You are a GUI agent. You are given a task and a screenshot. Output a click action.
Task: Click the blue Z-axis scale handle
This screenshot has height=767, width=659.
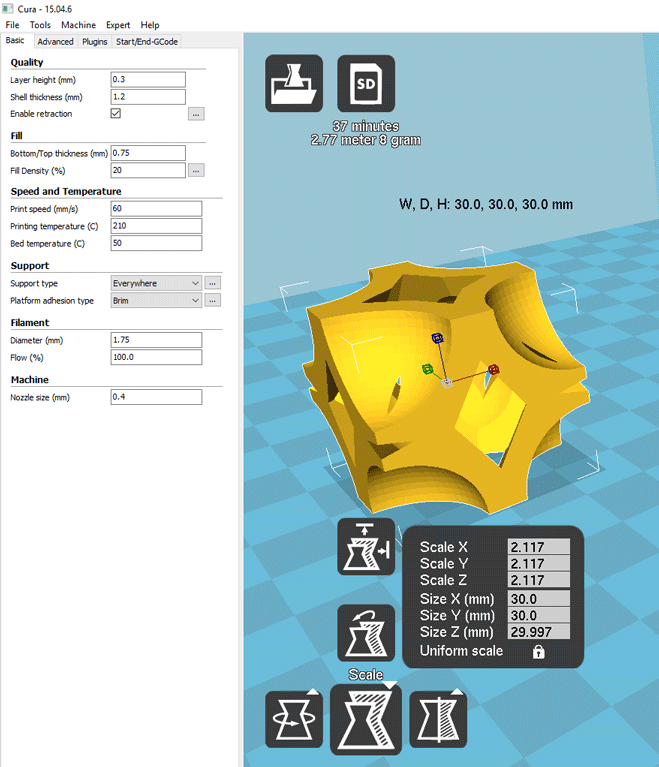click(437, 338)
